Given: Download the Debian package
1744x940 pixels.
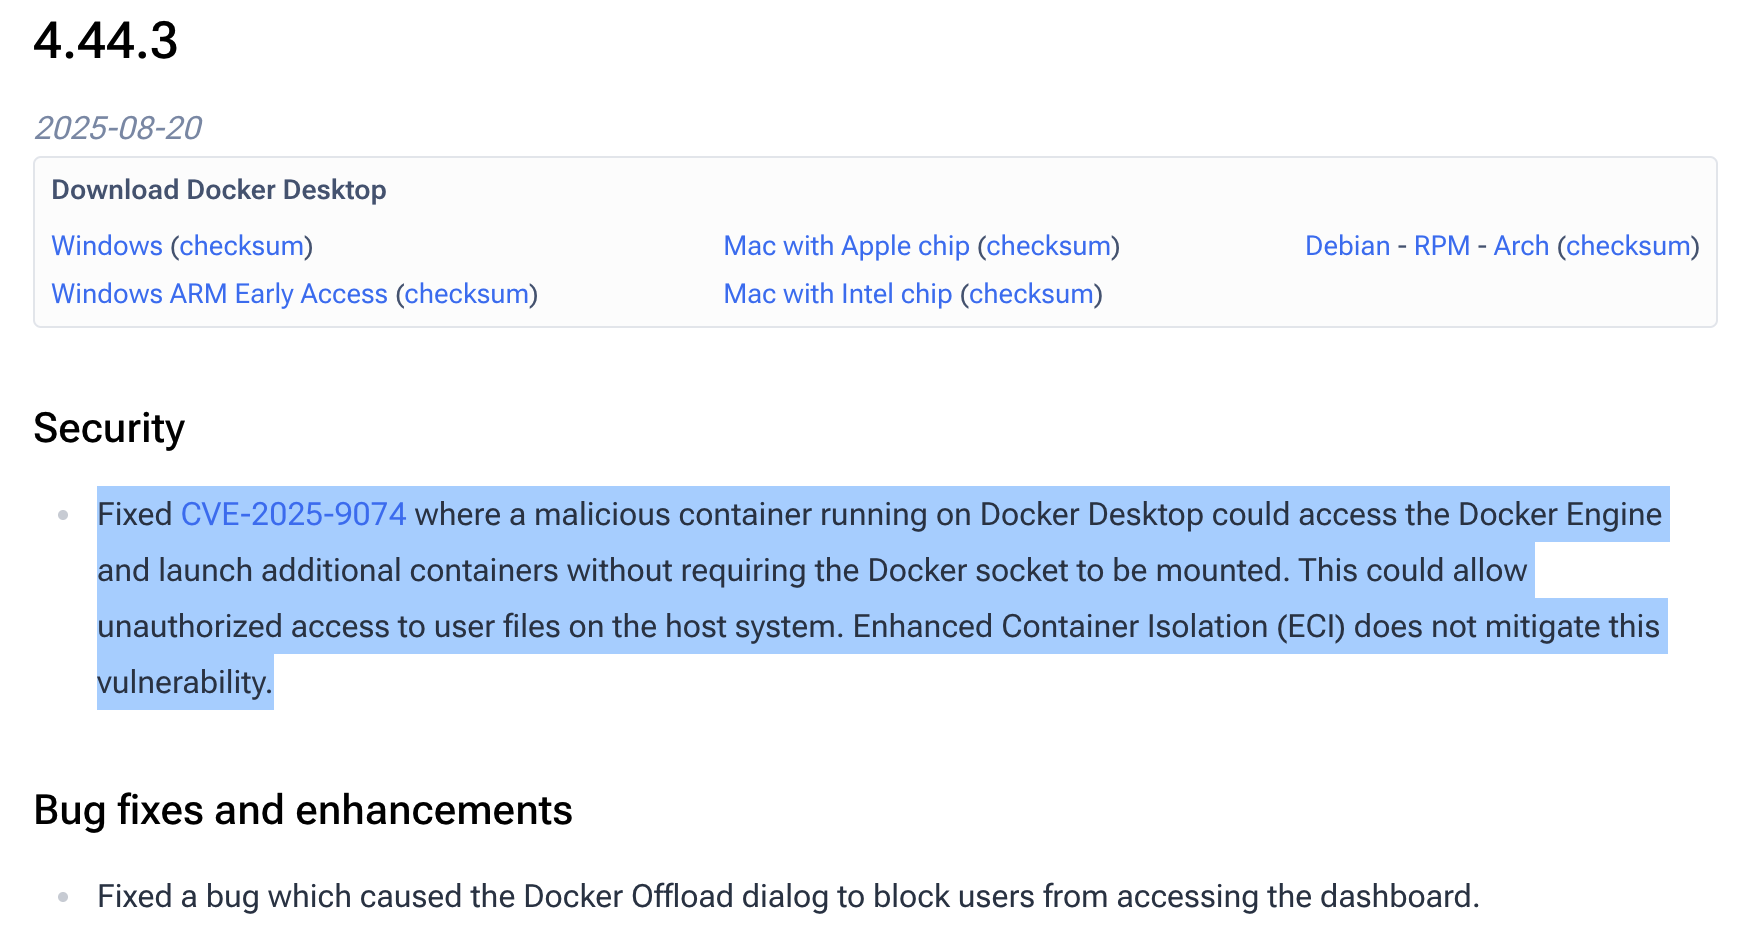Looking at the screenshot, I should tap(1346, 246).
